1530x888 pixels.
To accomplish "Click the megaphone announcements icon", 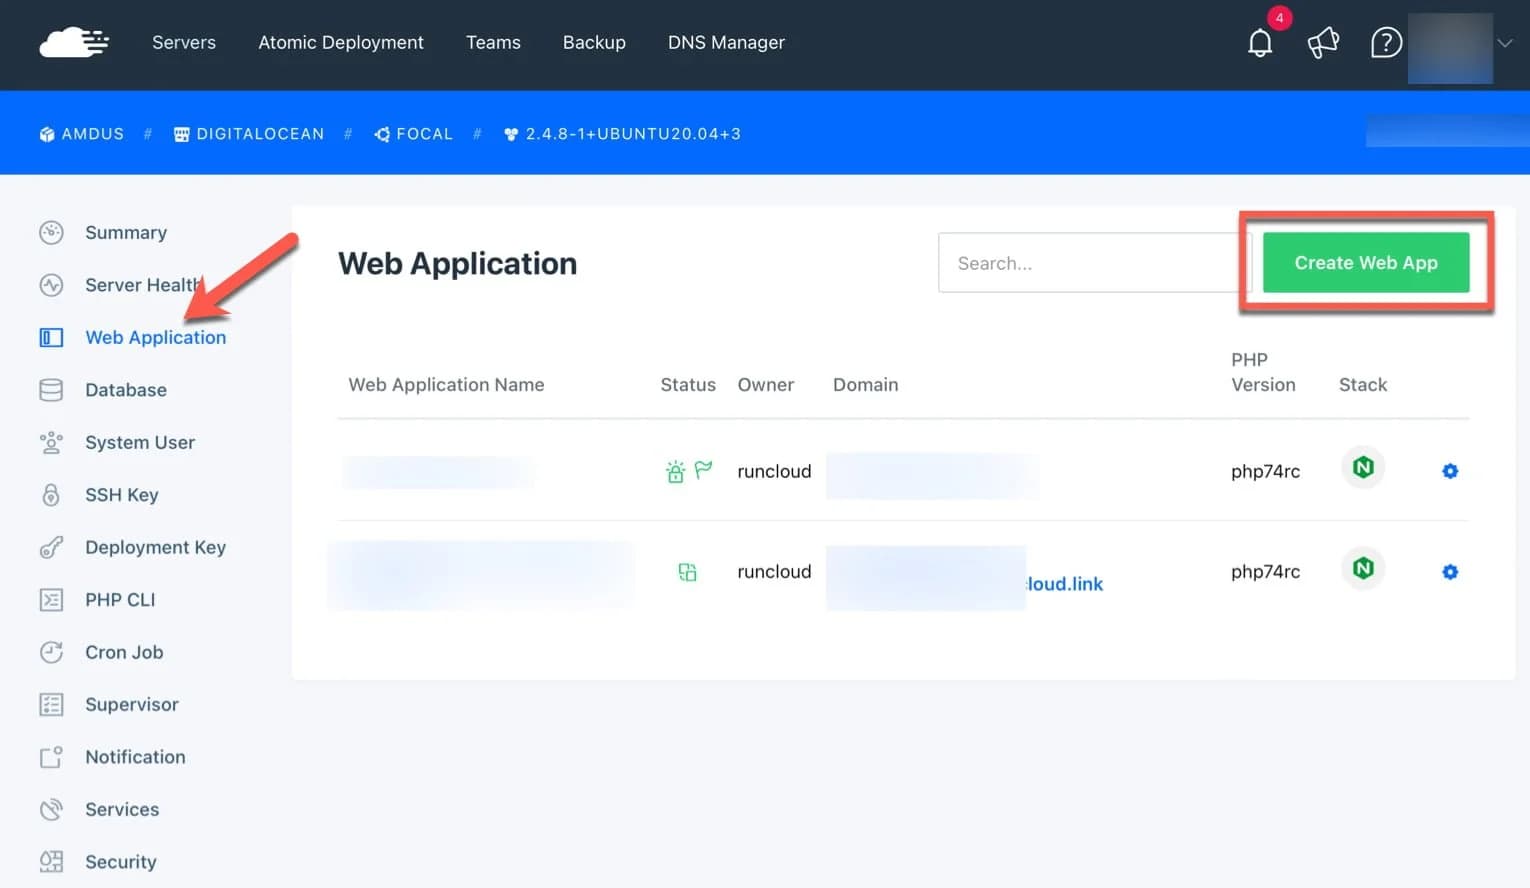I will point(1322,42).
